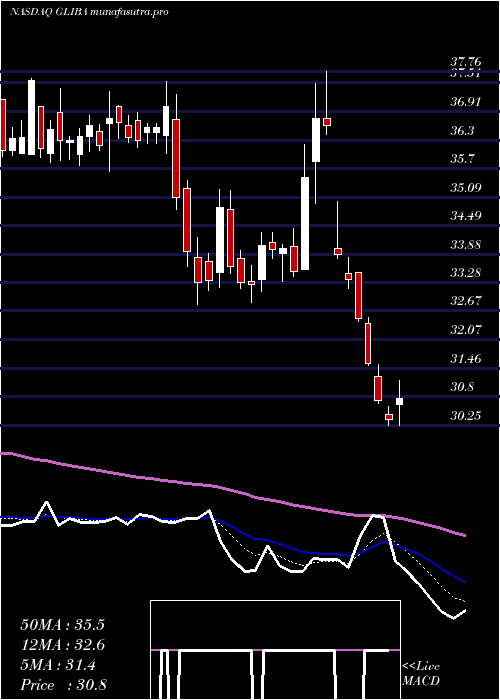Click the 12MA : 32.6 readout
500x700 pixels.
pos(62,645)
